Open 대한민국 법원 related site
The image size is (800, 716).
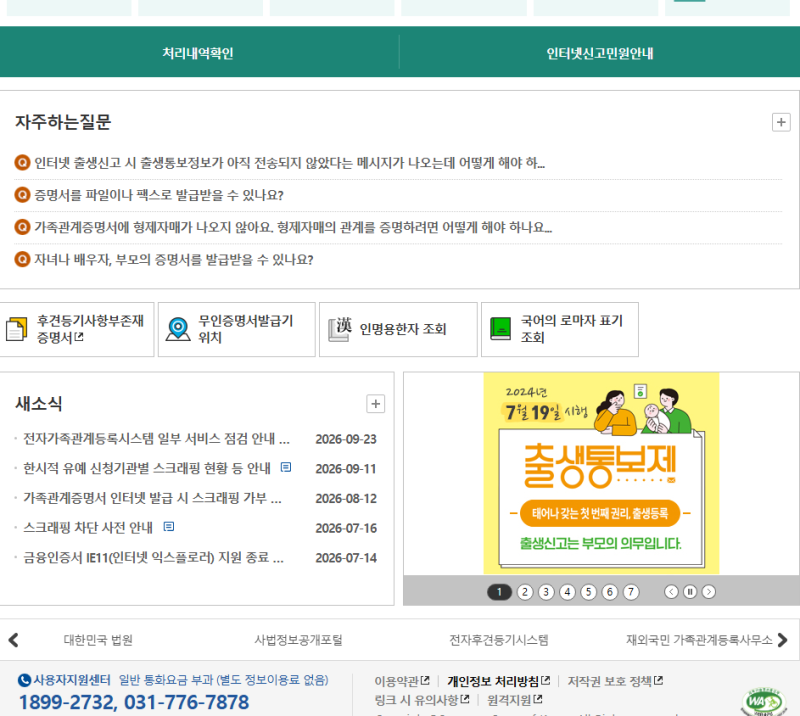(98, 640)
